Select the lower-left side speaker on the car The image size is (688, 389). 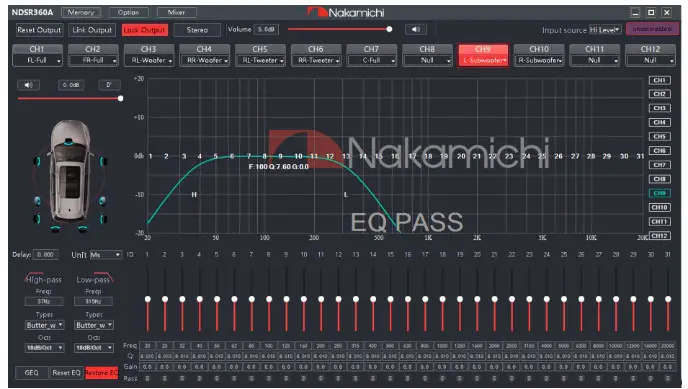point(37,218)
